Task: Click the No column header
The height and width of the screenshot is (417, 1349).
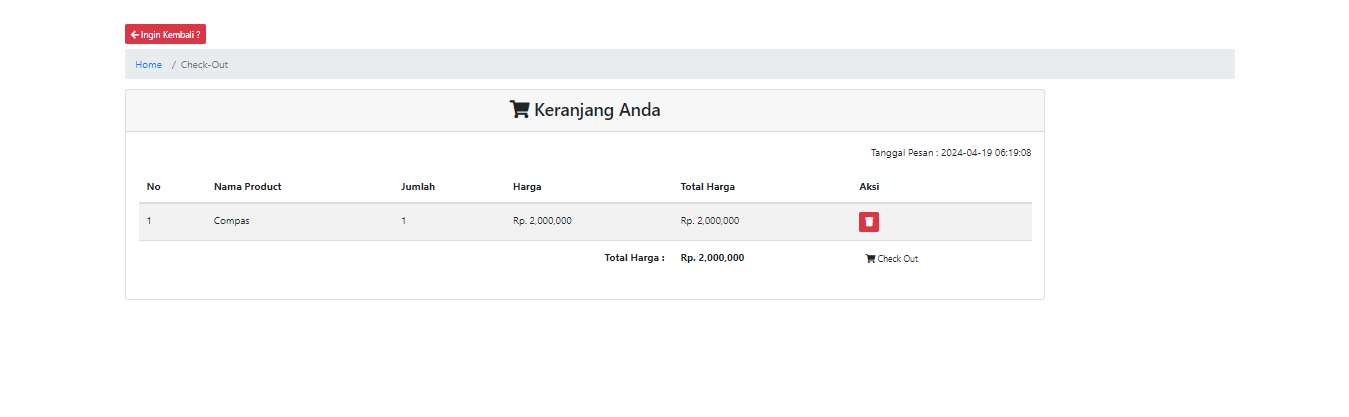Action: point(153,187)
